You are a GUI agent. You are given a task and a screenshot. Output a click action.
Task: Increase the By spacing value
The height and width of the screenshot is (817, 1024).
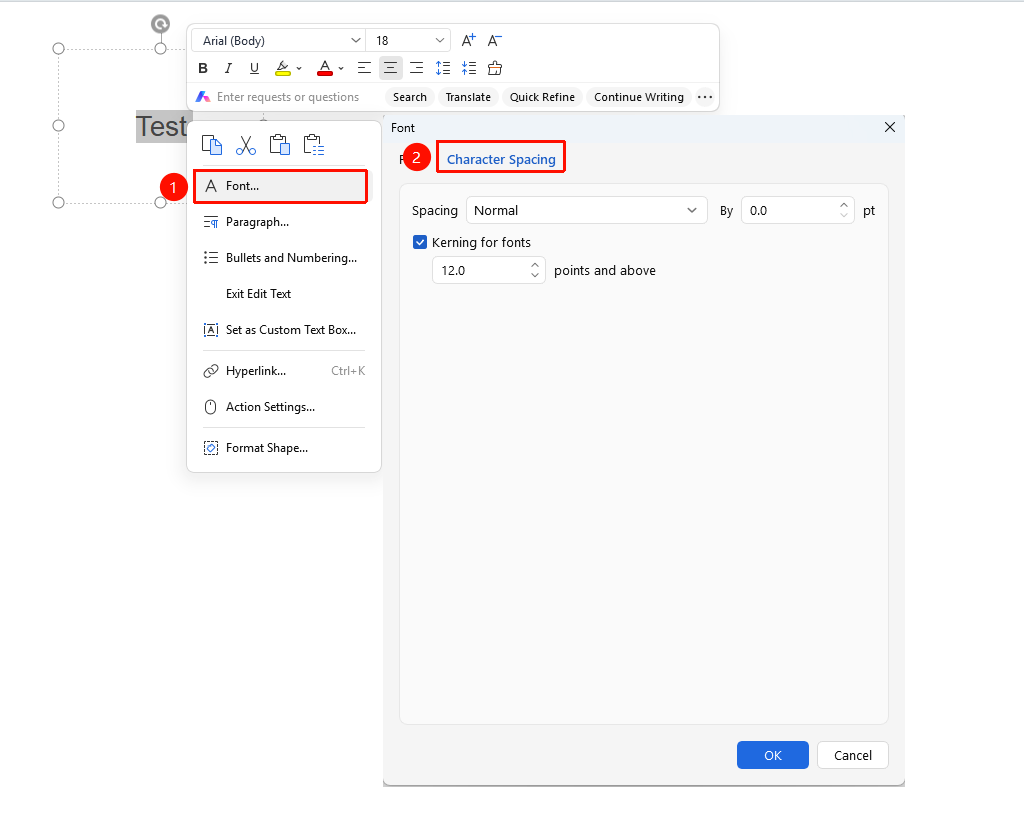click(844, 205)
